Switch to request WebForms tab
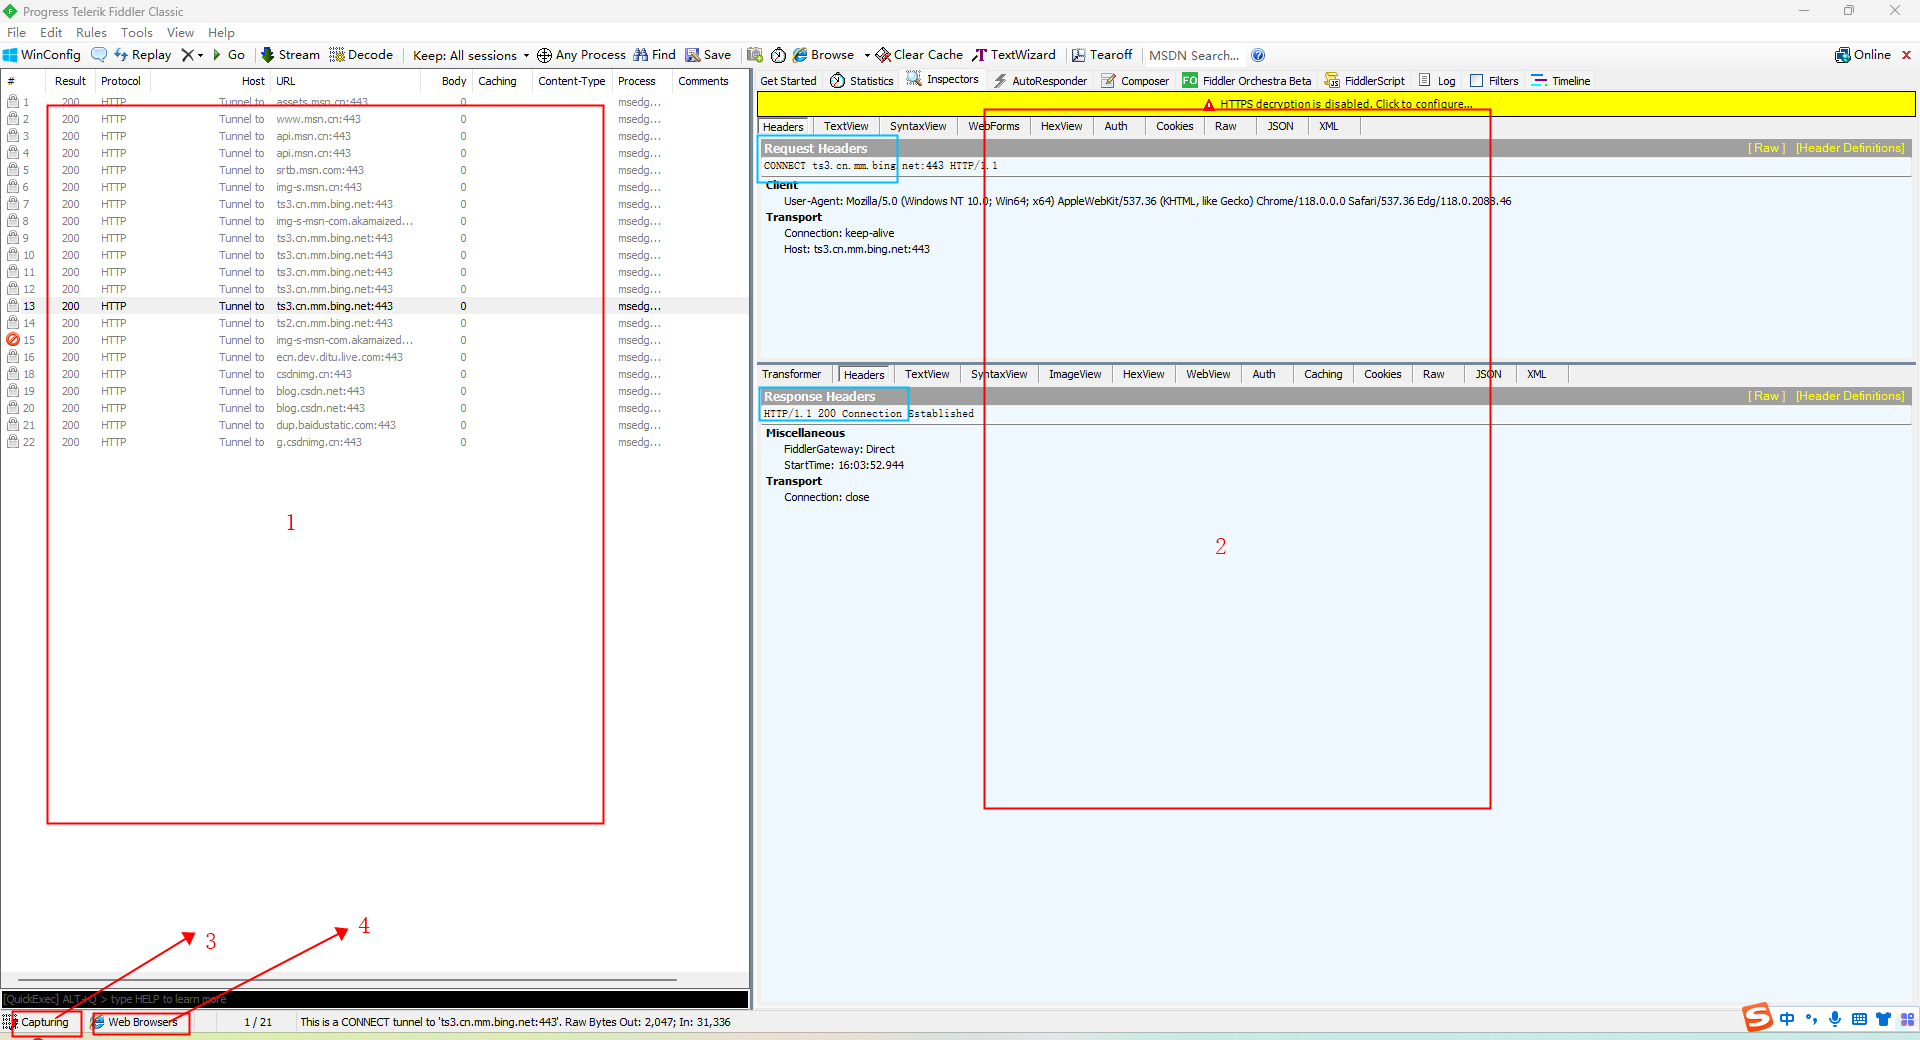The image size is (1920, 1040). pyautogui.click(x=993, y=126)
